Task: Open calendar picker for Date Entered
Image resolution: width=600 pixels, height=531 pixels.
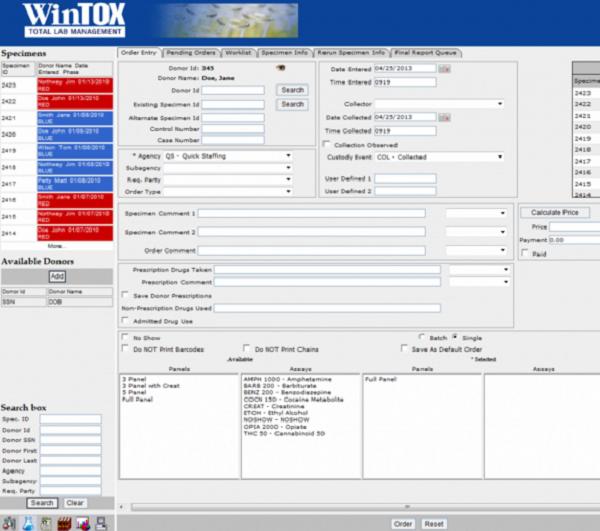Action: [444, 69]
